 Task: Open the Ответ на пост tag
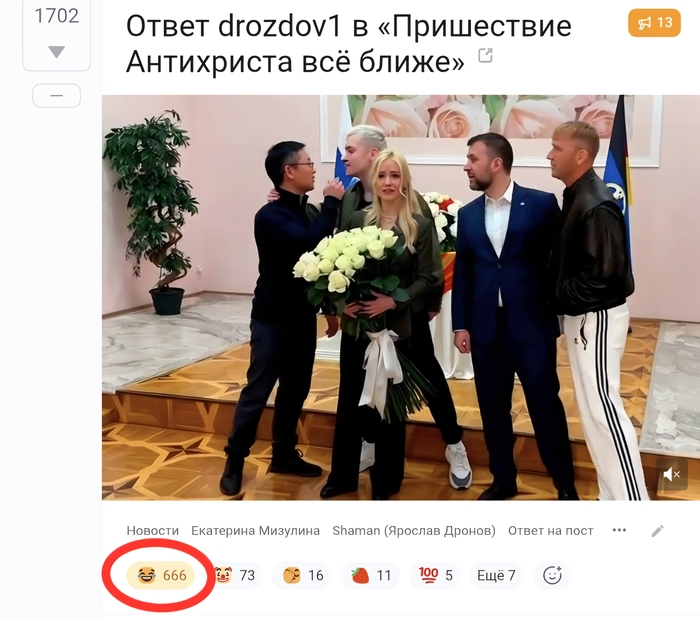550,531
